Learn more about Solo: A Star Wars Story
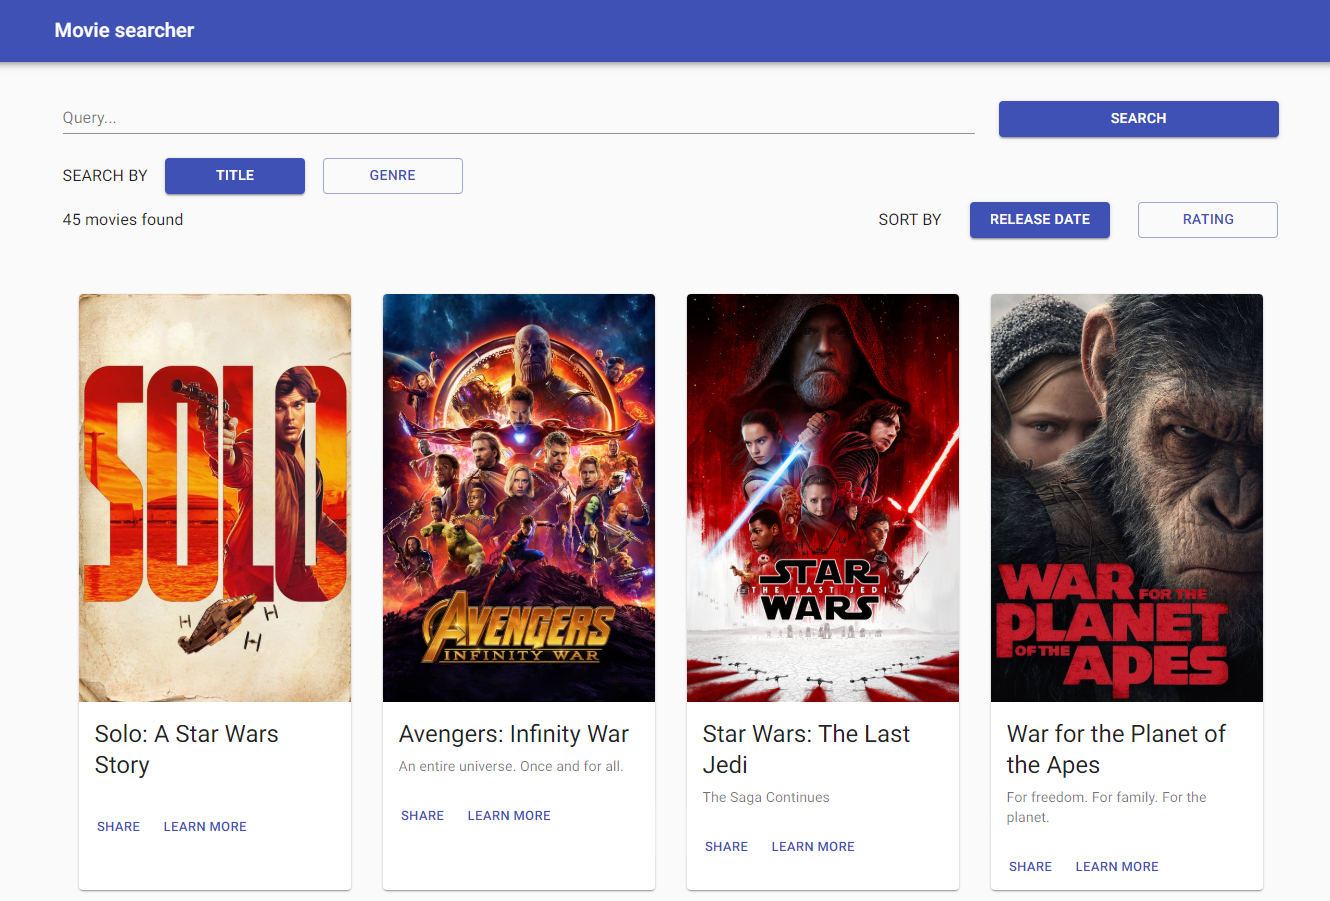 pyautogui.click(x=205, y=826)
